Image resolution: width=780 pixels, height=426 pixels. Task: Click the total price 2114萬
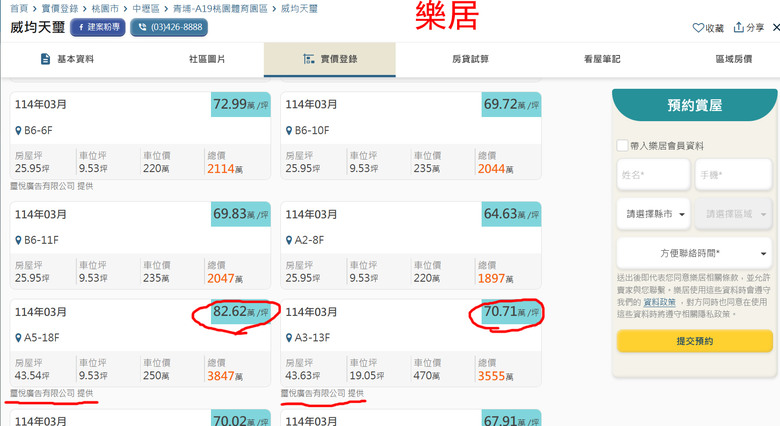[x=225, y=169]
